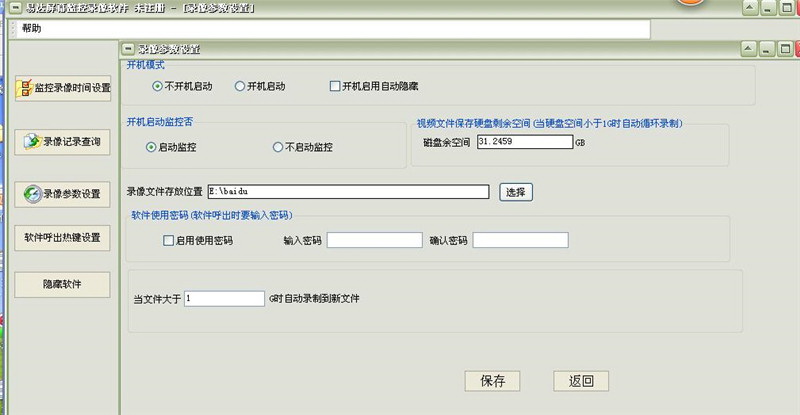The image size is (800, 415).
Task: Click the 录像文件存放位置 path field
Action: (x=348, y=191)
